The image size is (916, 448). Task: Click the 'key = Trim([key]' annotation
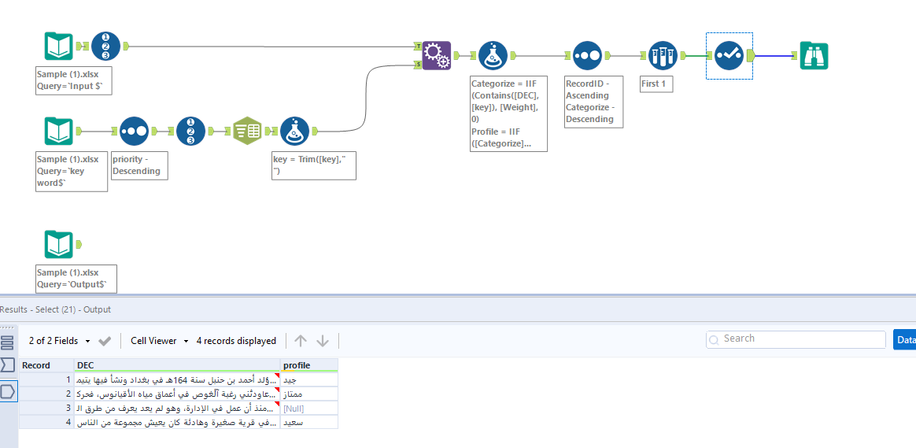[314, 165]
